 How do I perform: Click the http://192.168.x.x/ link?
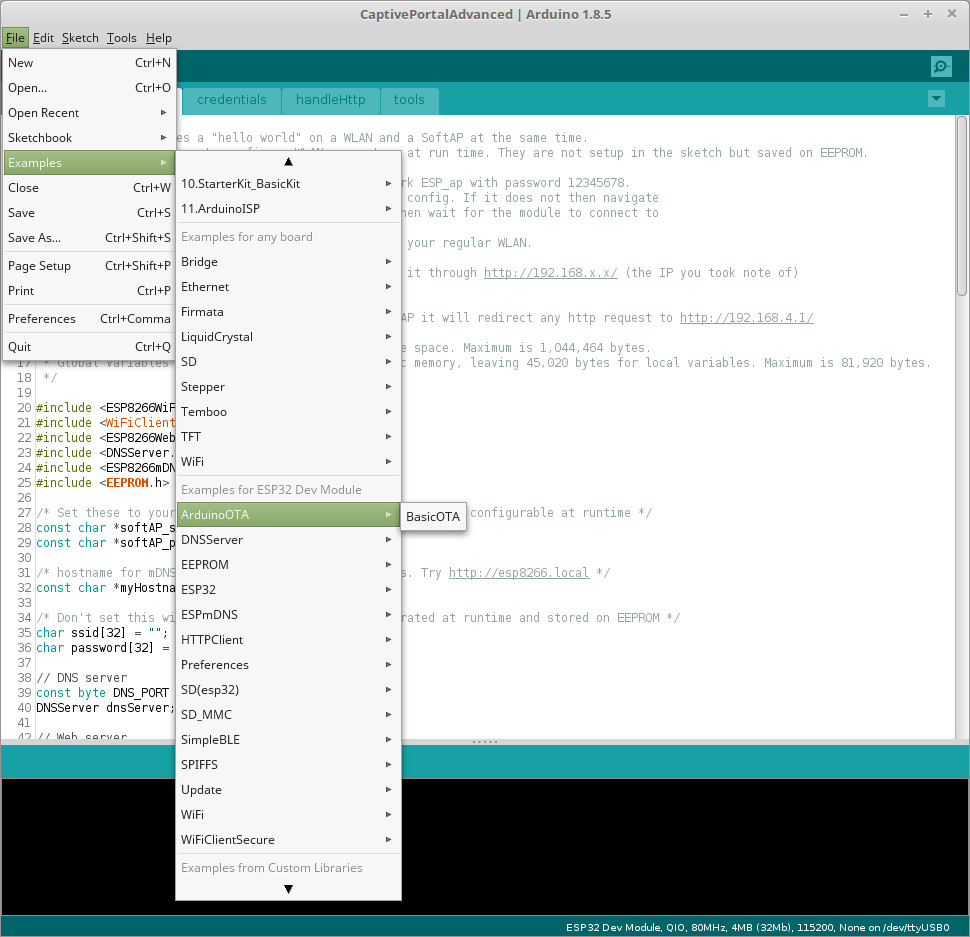point(550,273)
